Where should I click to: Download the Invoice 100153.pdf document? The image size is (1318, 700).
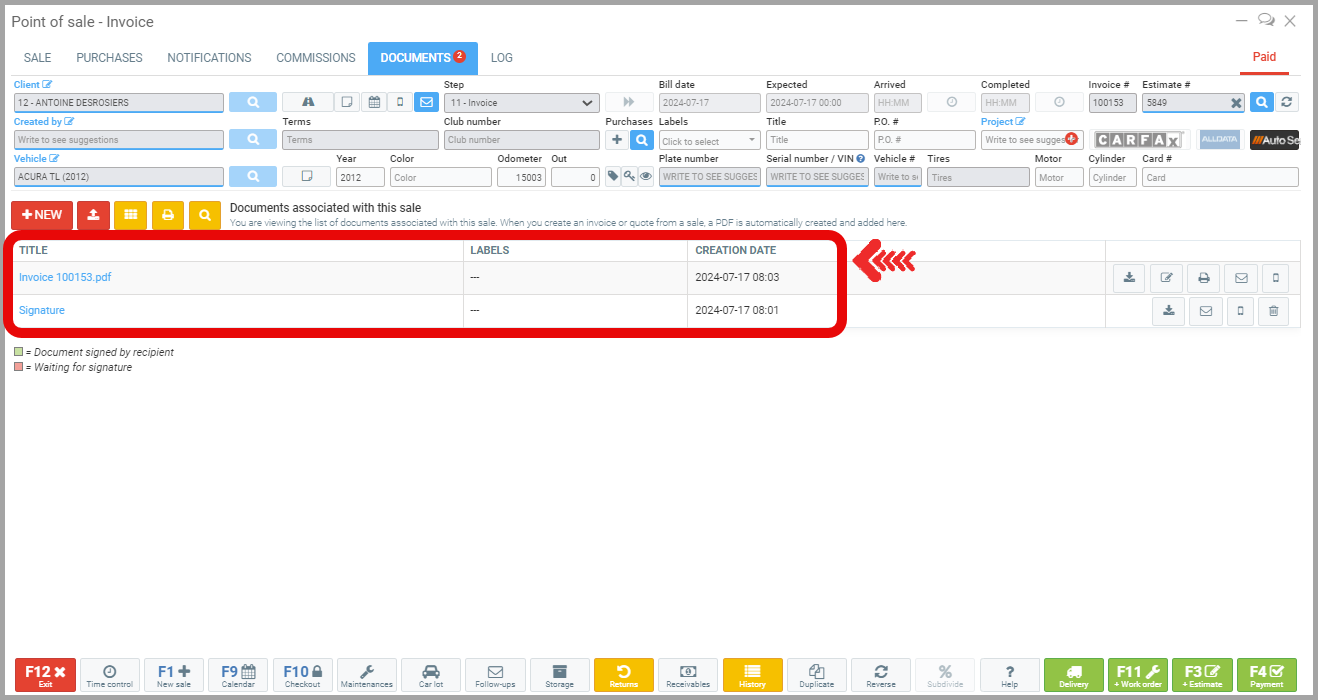1129,278
